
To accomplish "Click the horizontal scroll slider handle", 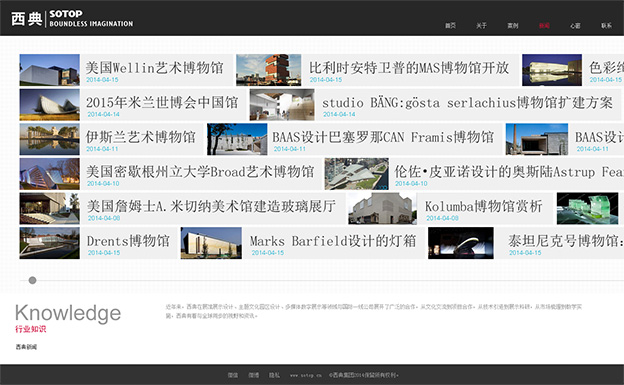I will pos(33,280).
